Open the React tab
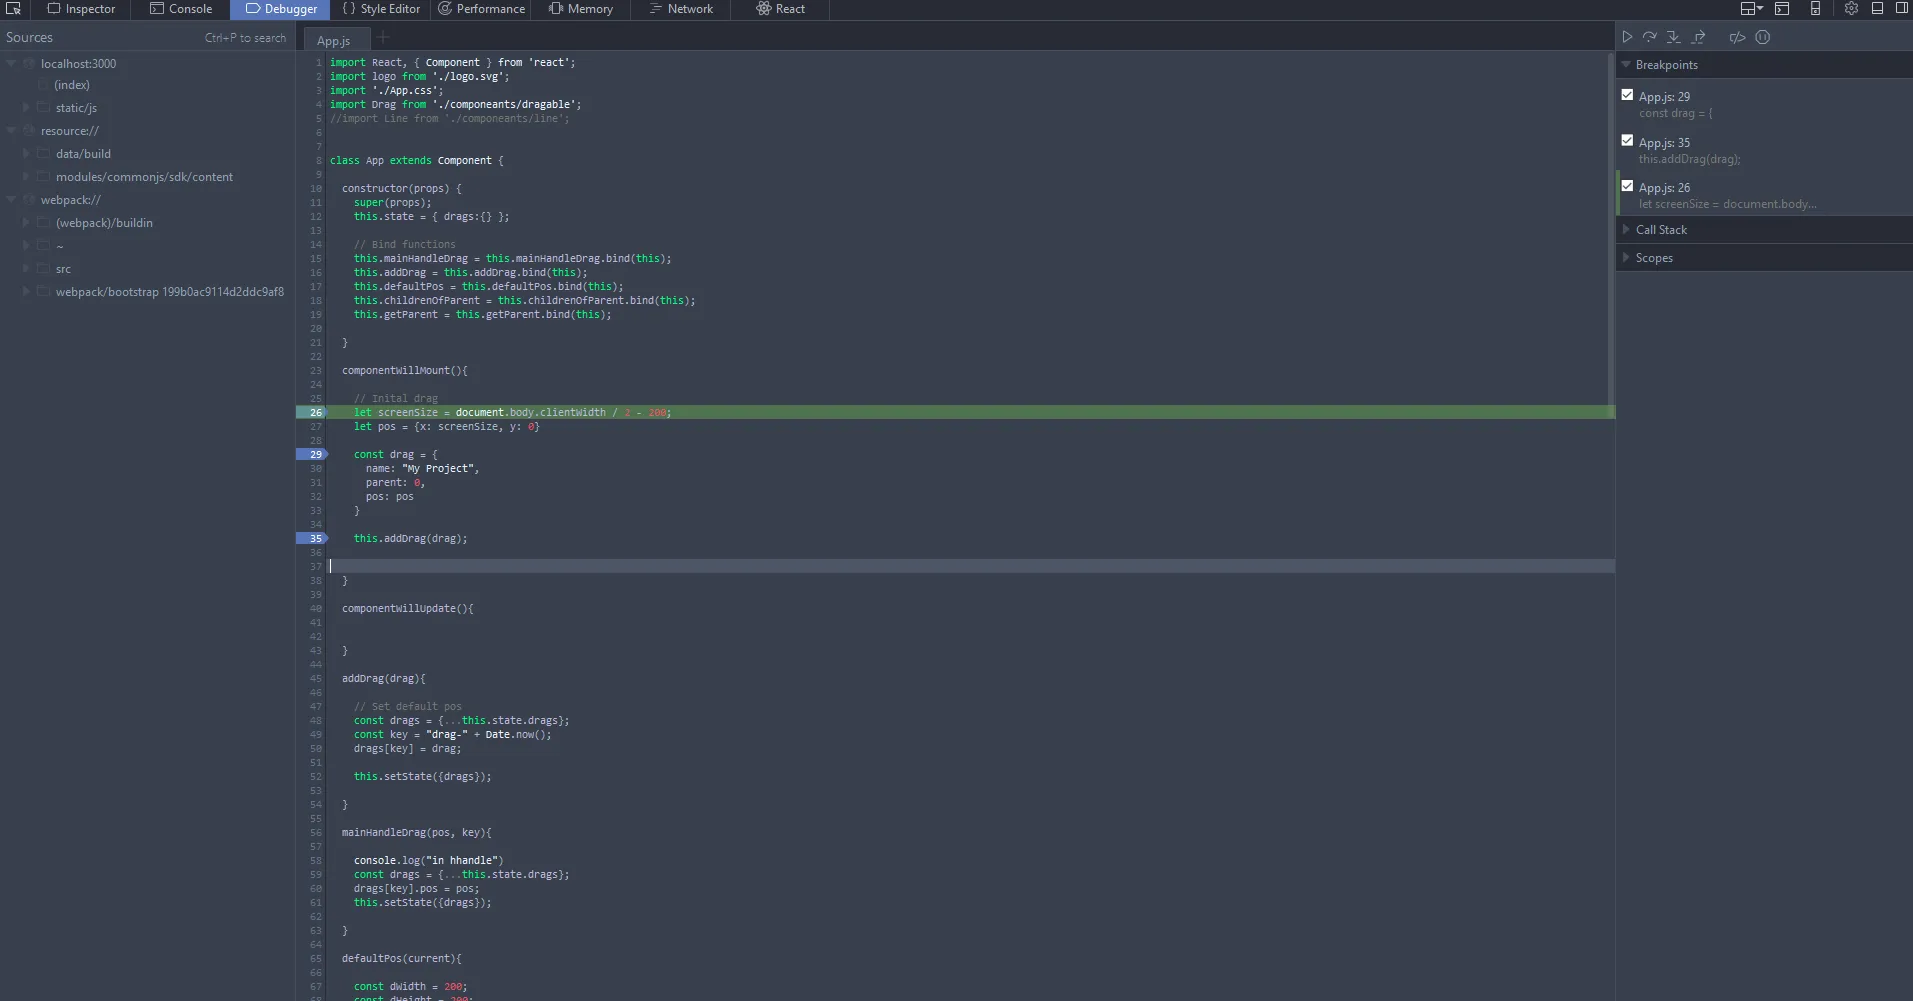 pyautogui.click(x=780, y=9)
